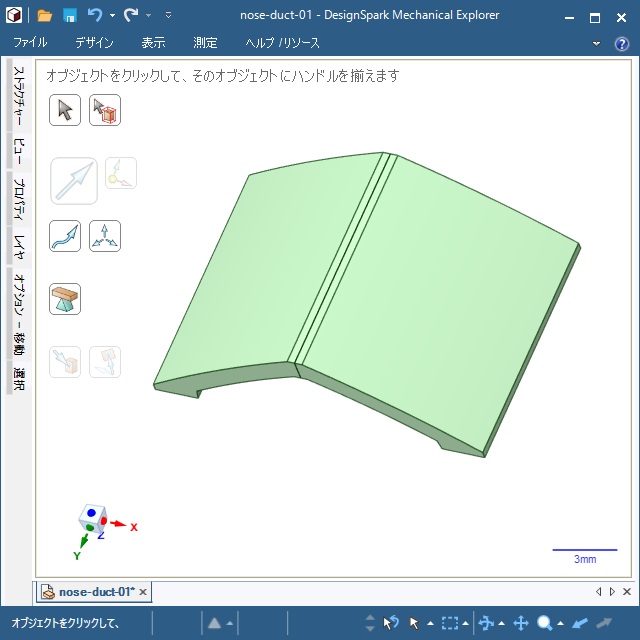Click the help question mark icon

[x=621, y=44]
